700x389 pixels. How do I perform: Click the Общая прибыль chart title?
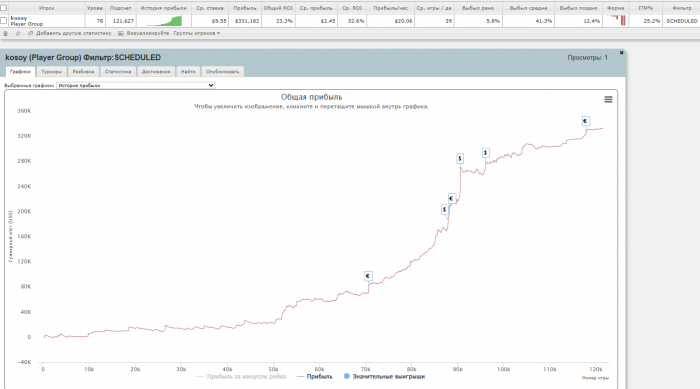pos(311,97)
